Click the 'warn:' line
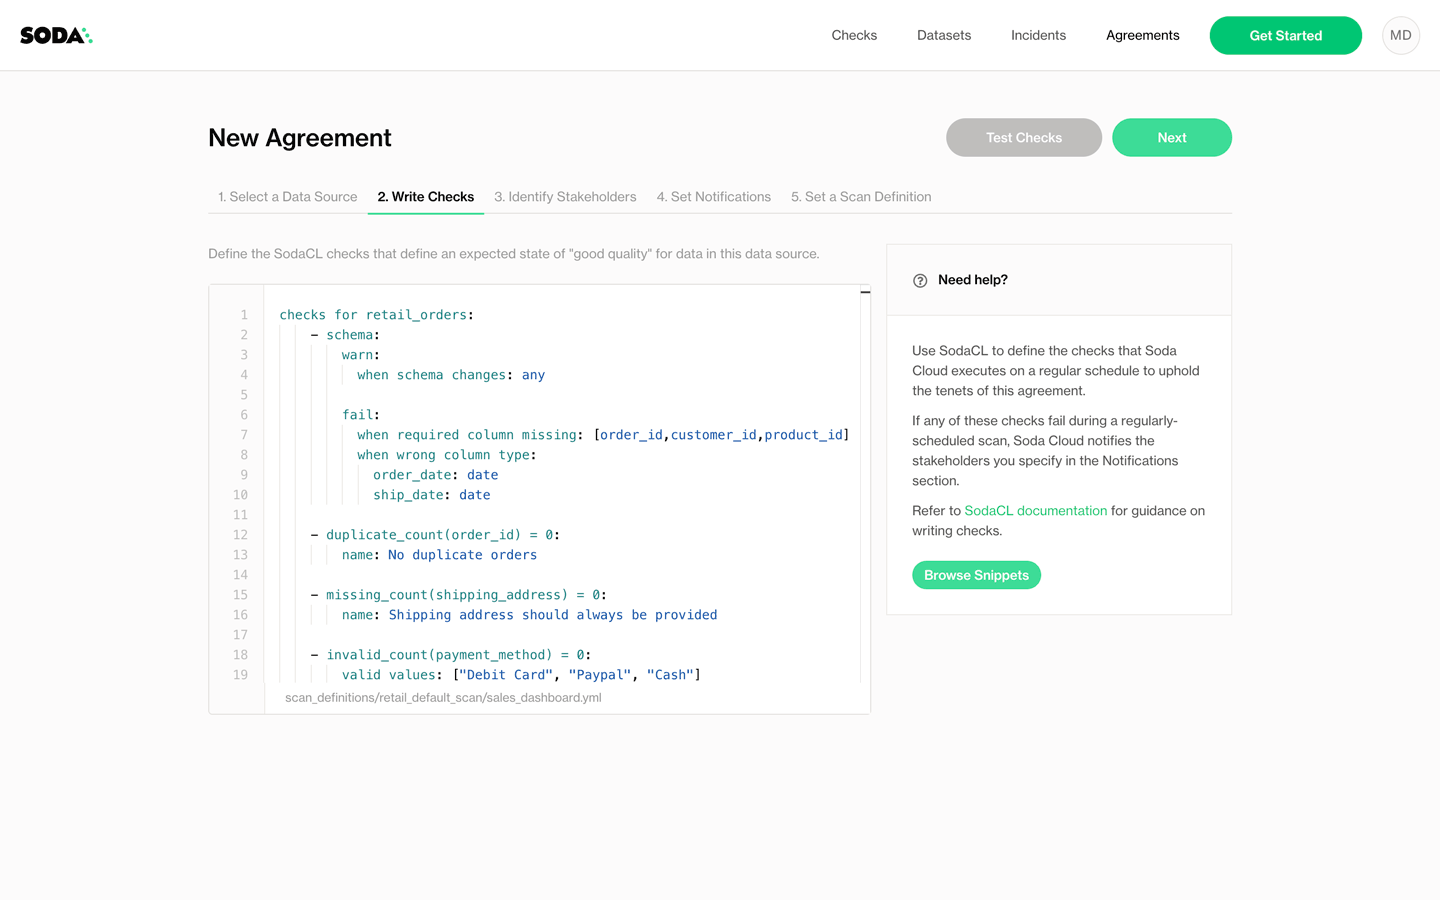 (x=361, y=355)
